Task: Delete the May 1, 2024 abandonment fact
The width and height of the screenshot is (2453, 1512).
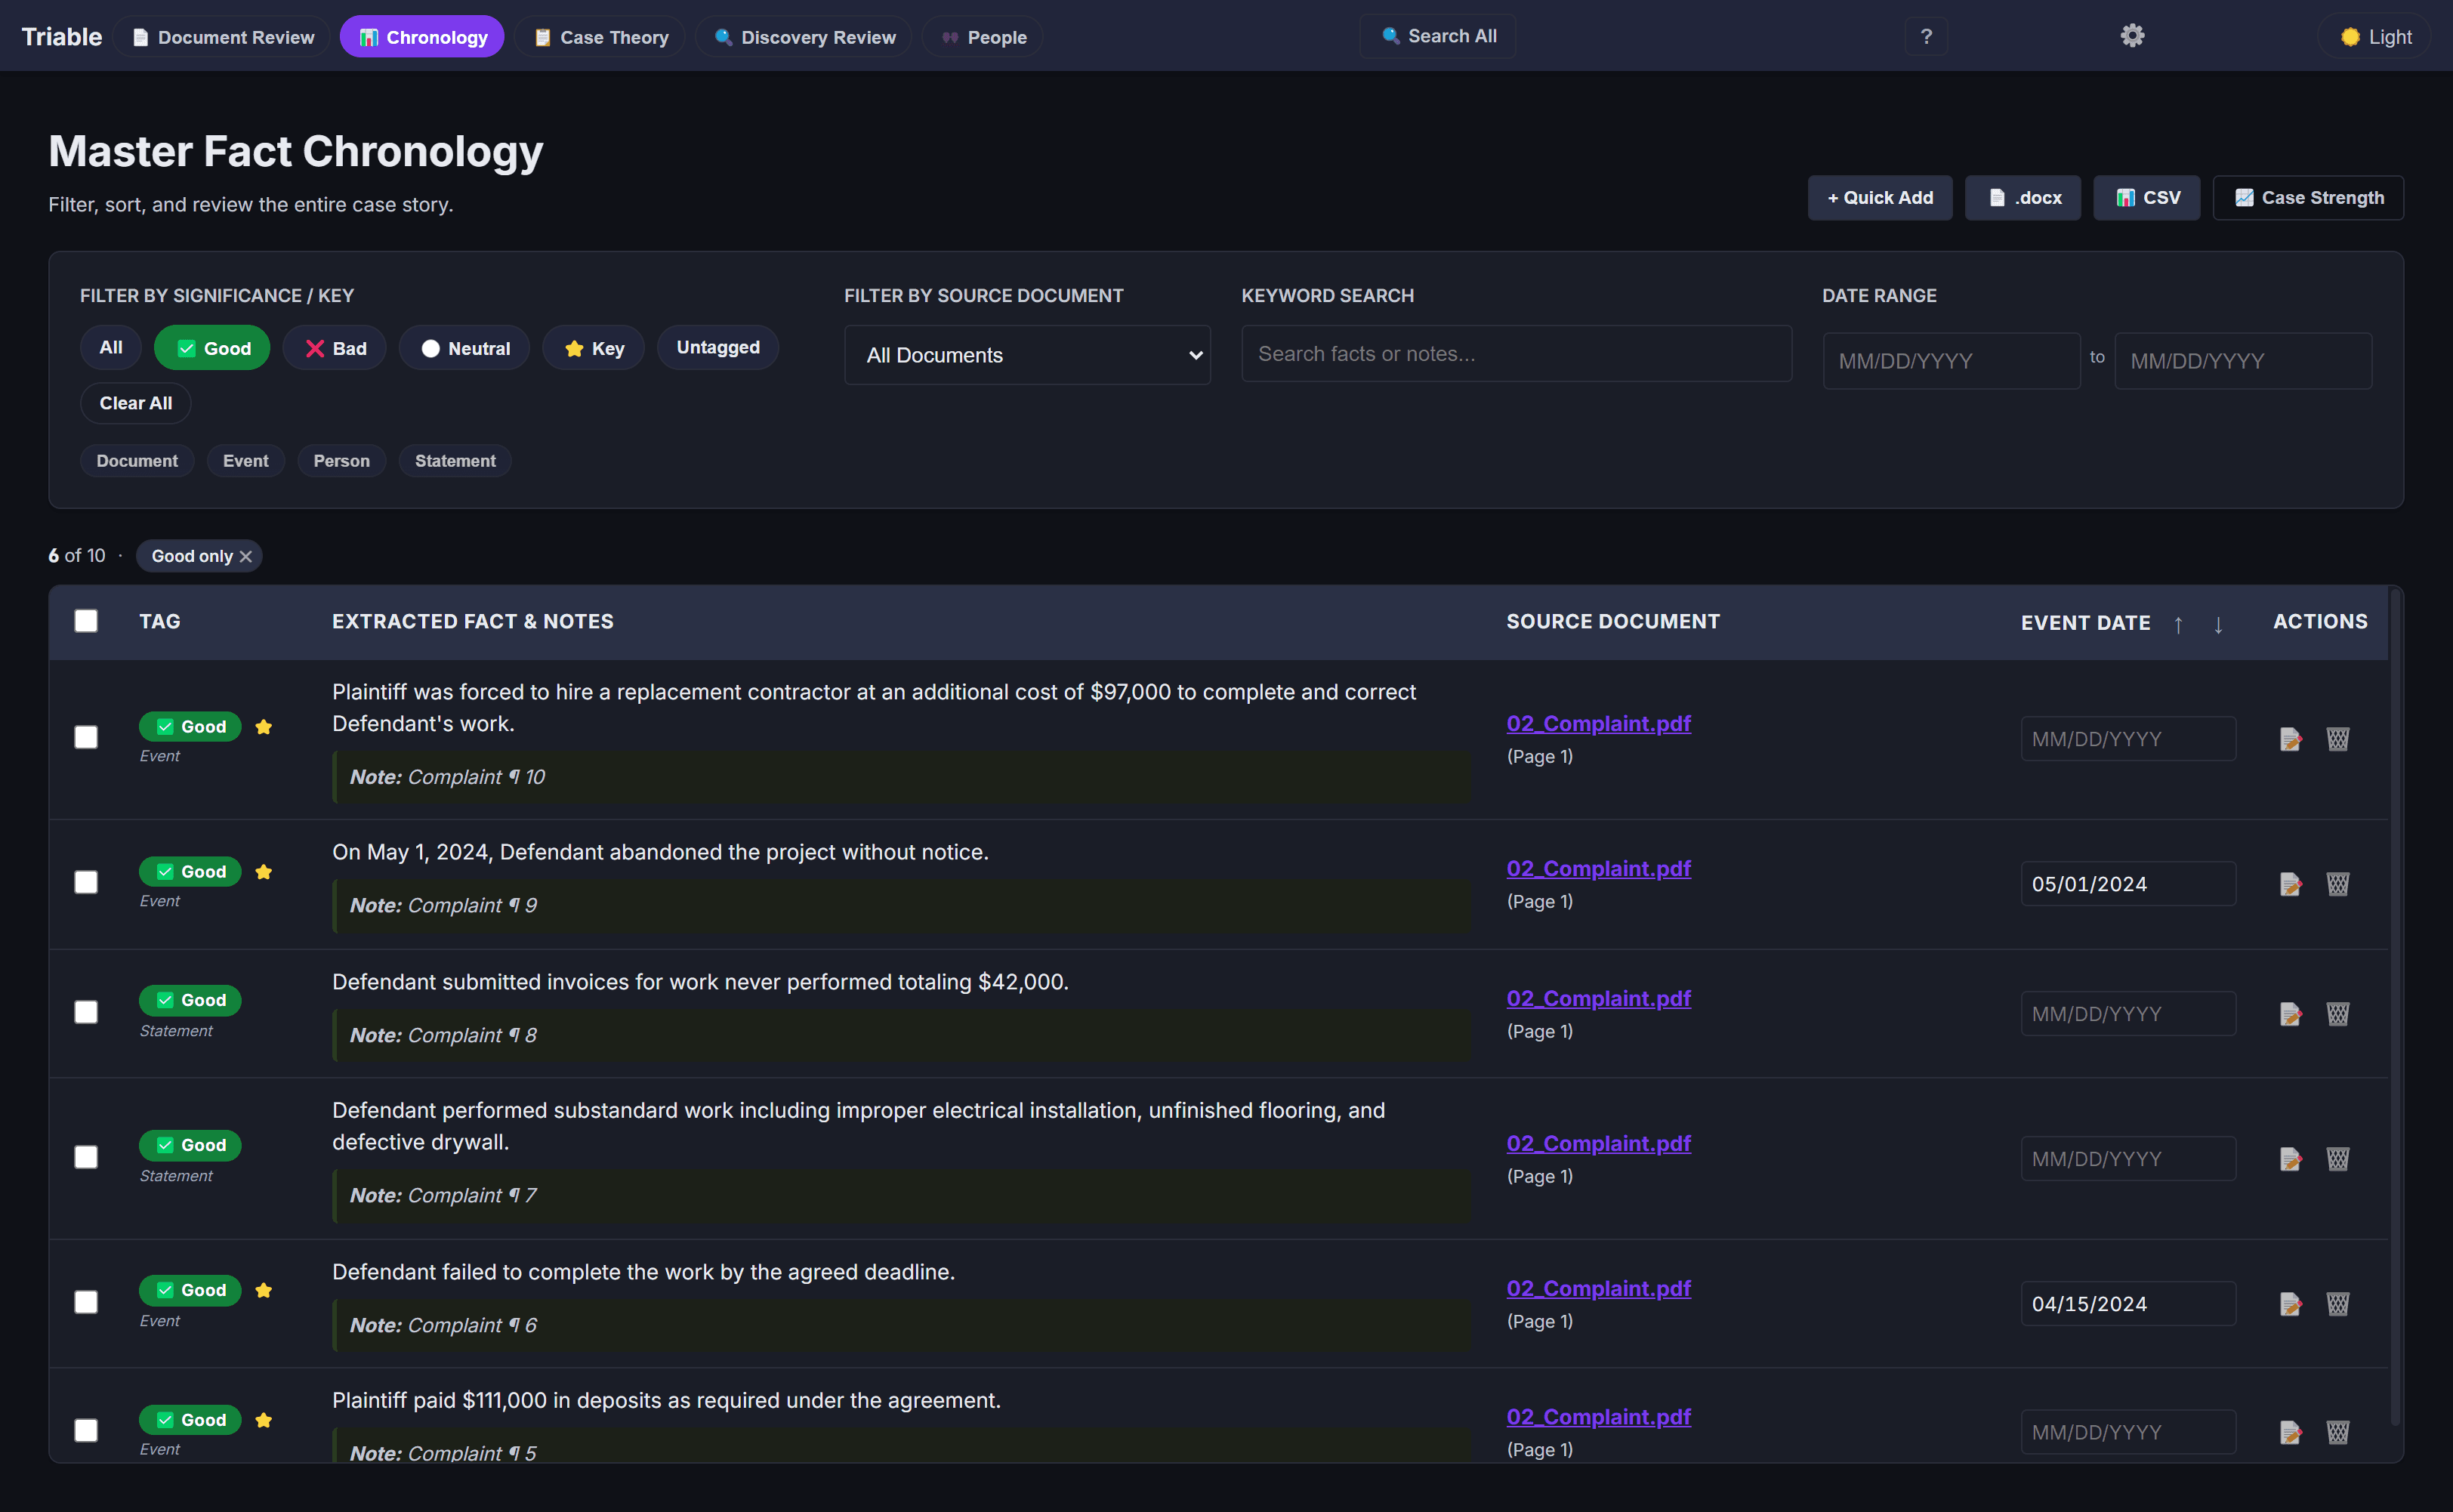Action: click(x=2337, y=884)
